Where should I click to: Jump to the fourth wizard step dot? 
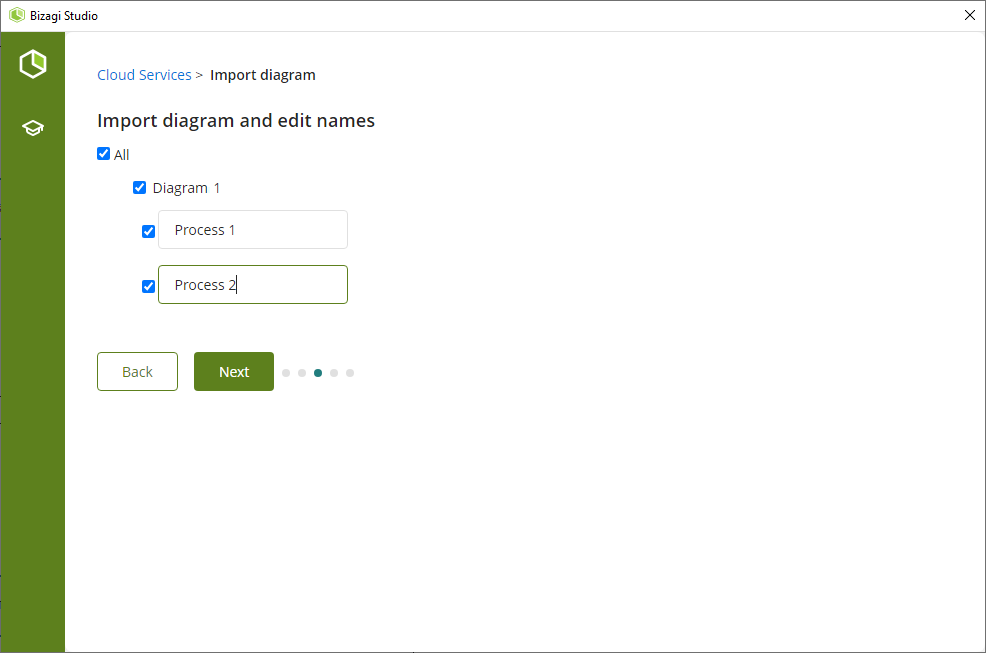pyautogui.click(x=334, y=373)
